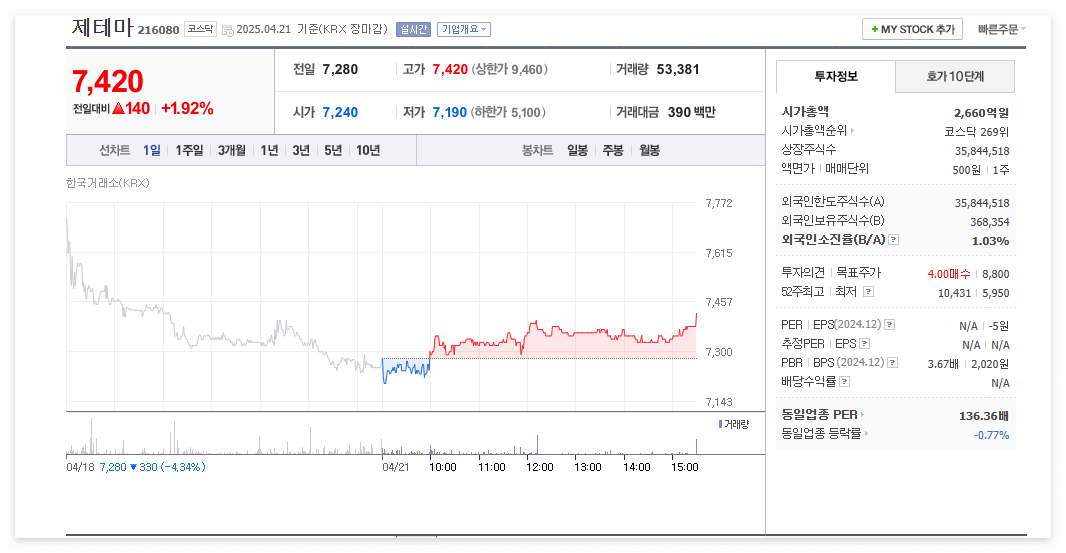Open help icon next to 외국인소진율(B/A)
1066x553 pixels.
click(894, 239)
